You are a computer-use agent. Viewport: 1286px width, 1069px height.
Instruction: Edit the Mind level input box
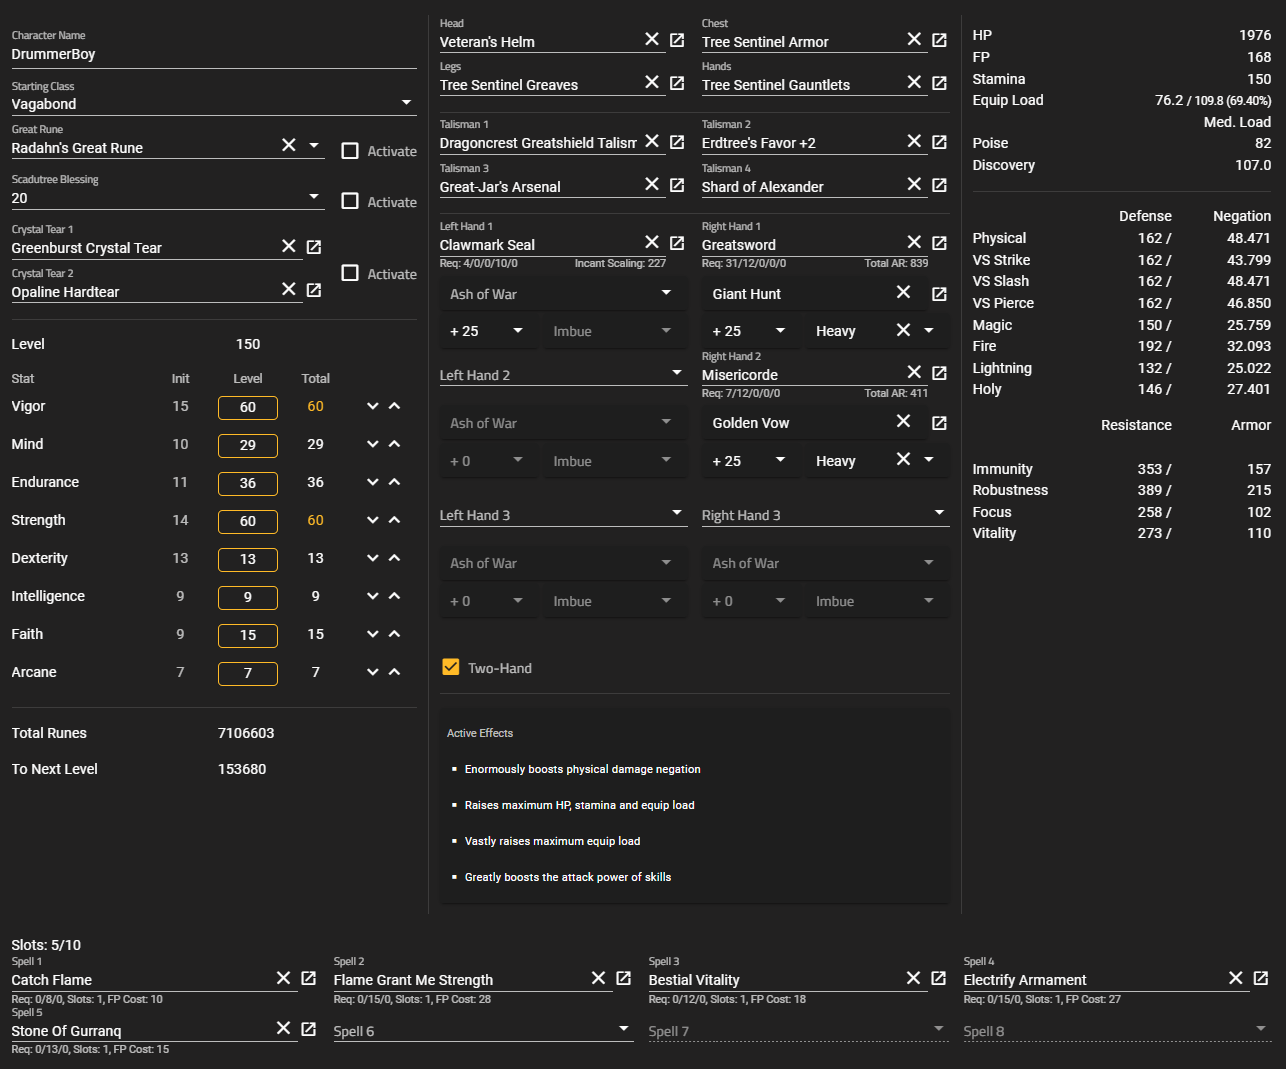pos(248,445)
